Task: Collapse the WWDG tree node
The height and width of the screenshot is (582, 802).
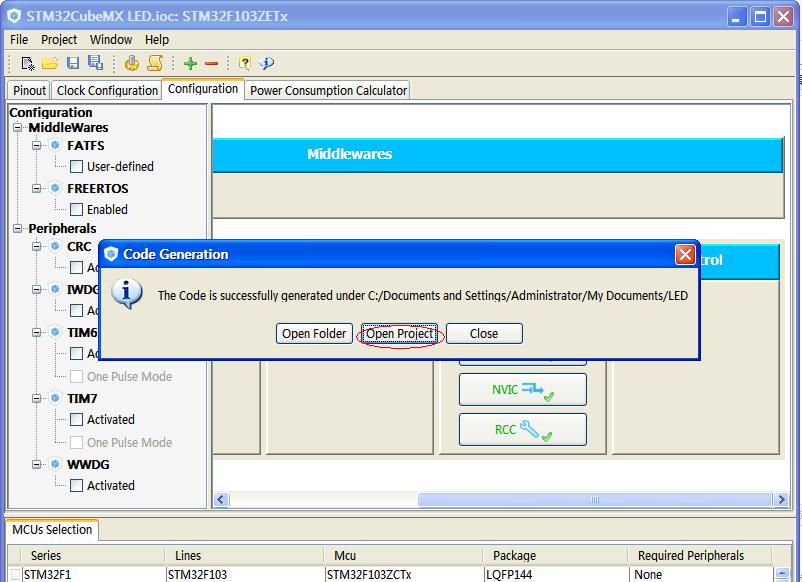Action: click(36, 464)
